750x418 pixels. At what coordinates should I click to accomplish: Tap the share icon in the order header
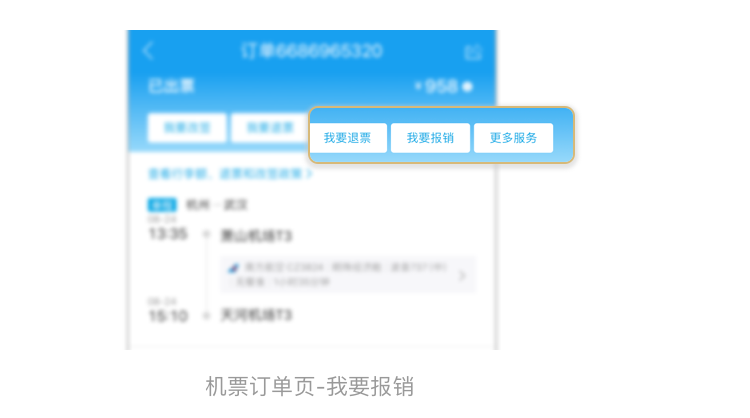point(473,52)
